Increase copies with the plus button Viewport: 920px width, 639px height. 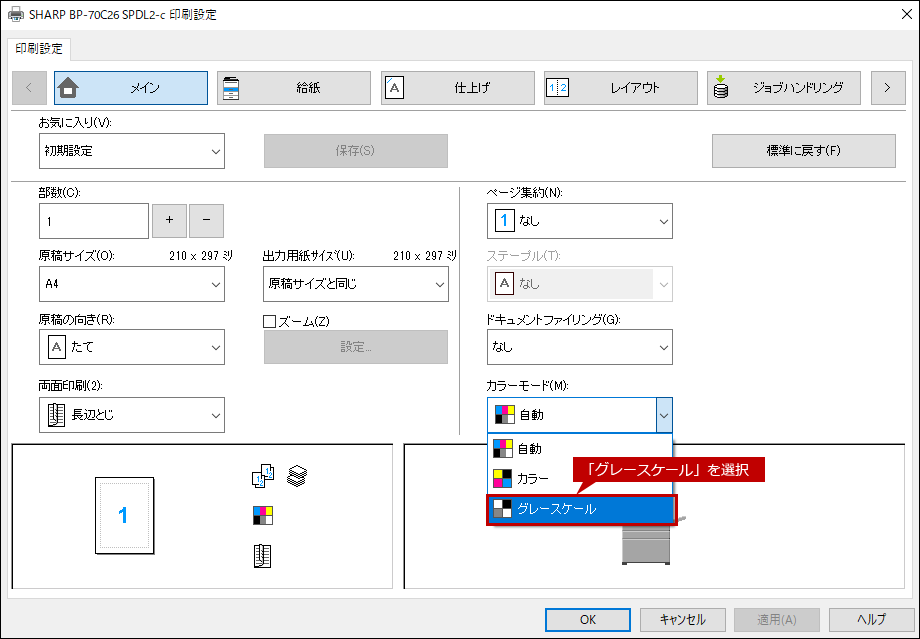pyautogui.click(x=169, y=220)
